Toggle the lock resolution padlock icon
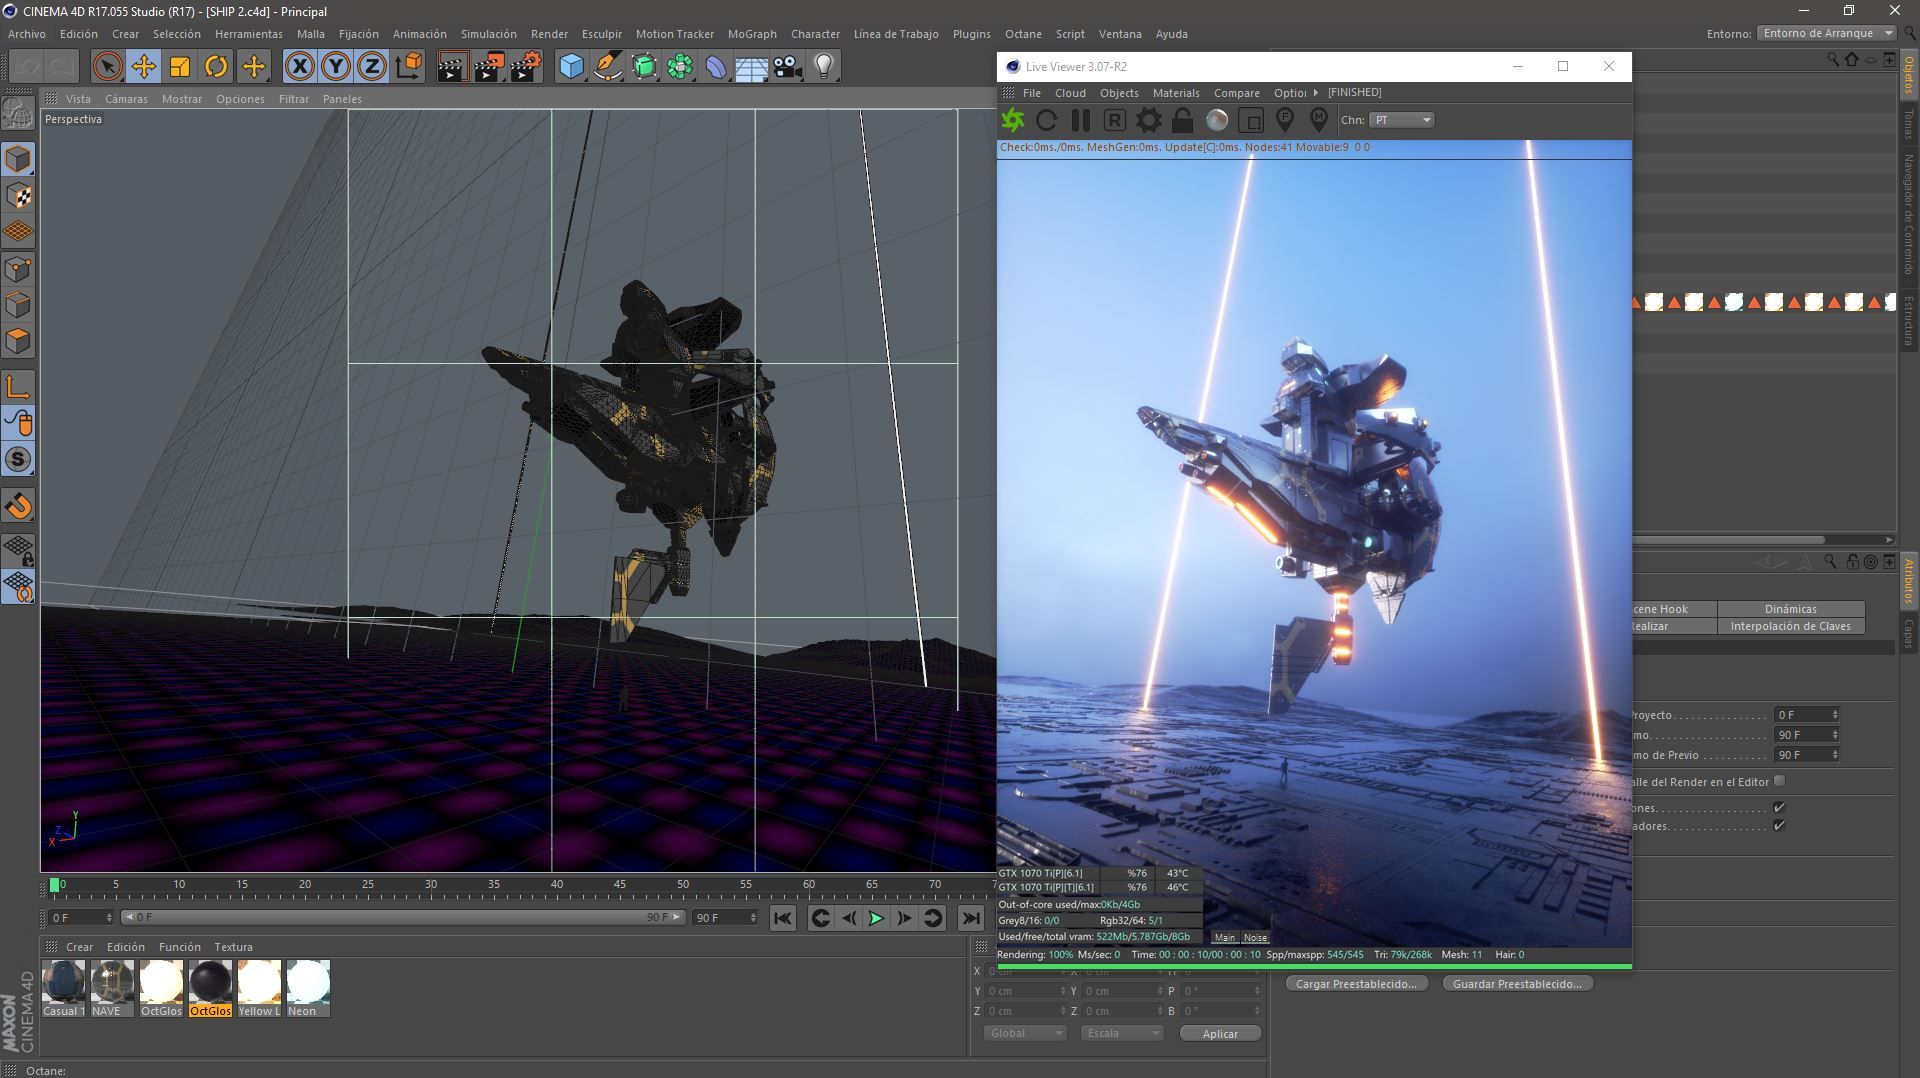This screenshot has width=1920, height=1078. tap(1182, 120)
